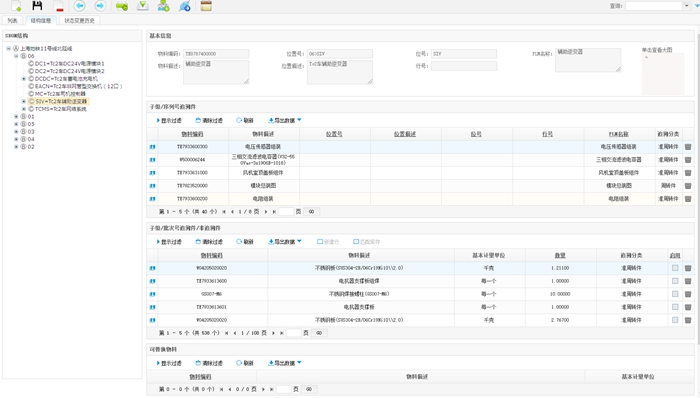Click GO button in batch-number table pager

point(319,333)
